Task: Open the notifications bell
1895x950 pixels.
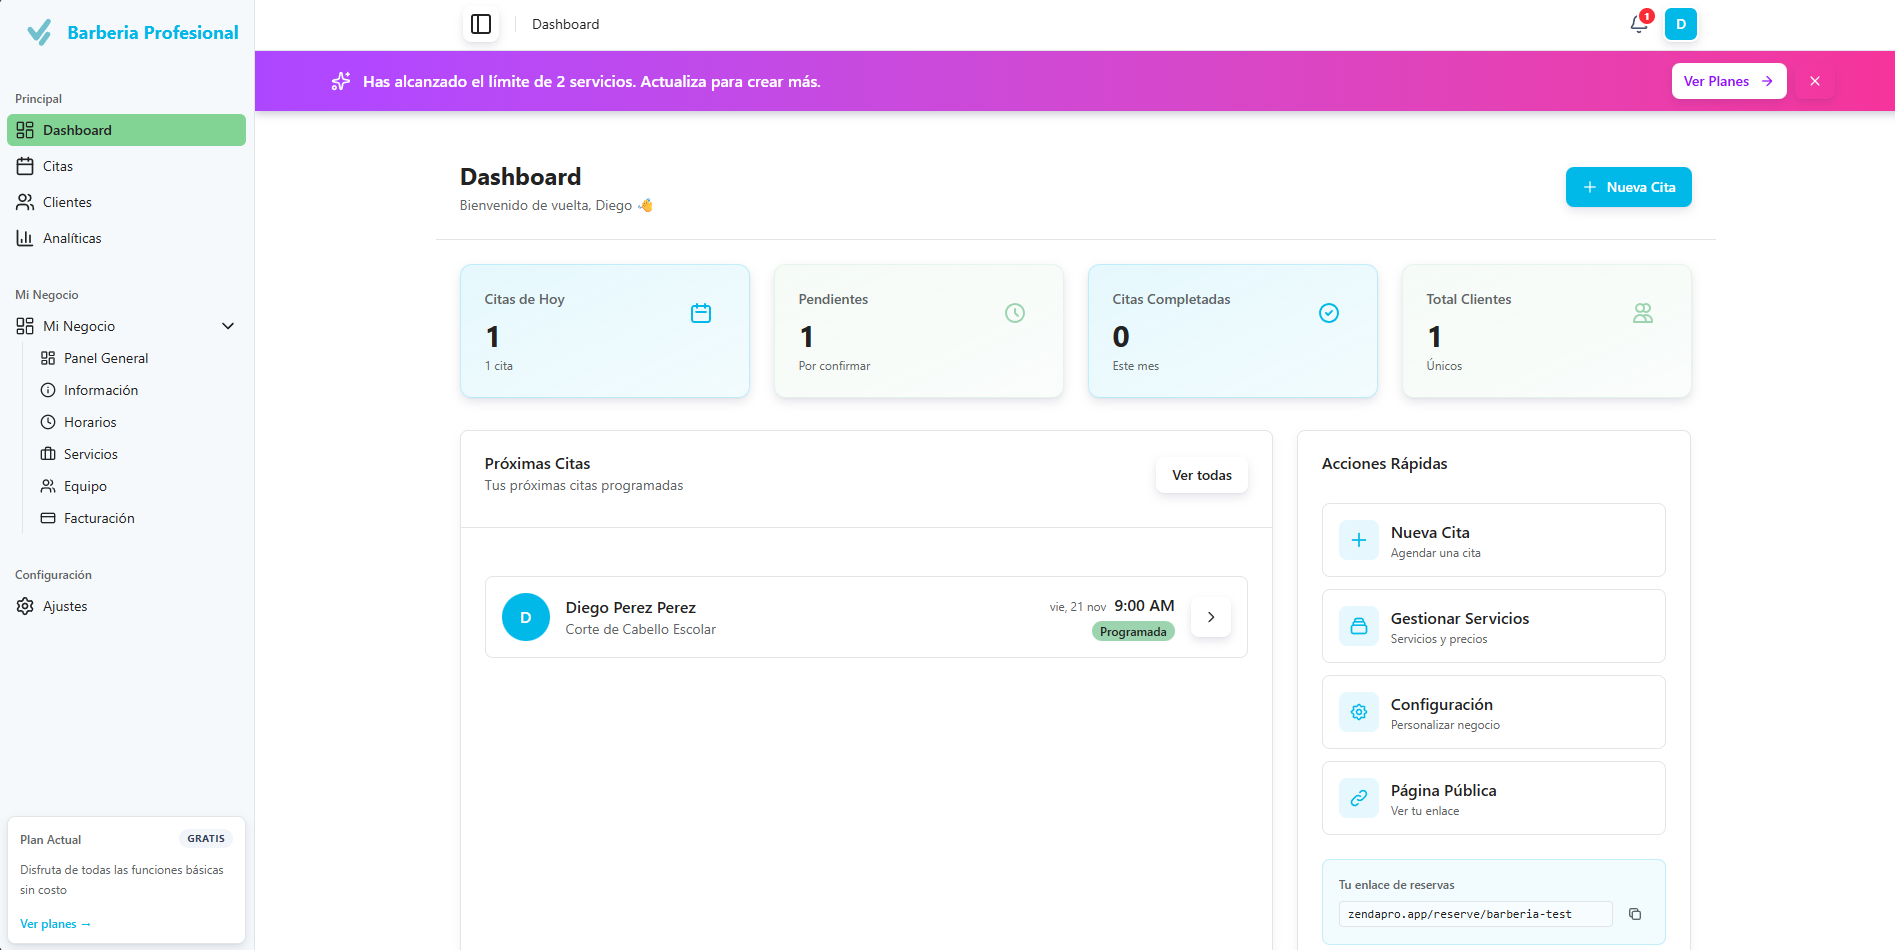Action: [x=1638, y=24]
